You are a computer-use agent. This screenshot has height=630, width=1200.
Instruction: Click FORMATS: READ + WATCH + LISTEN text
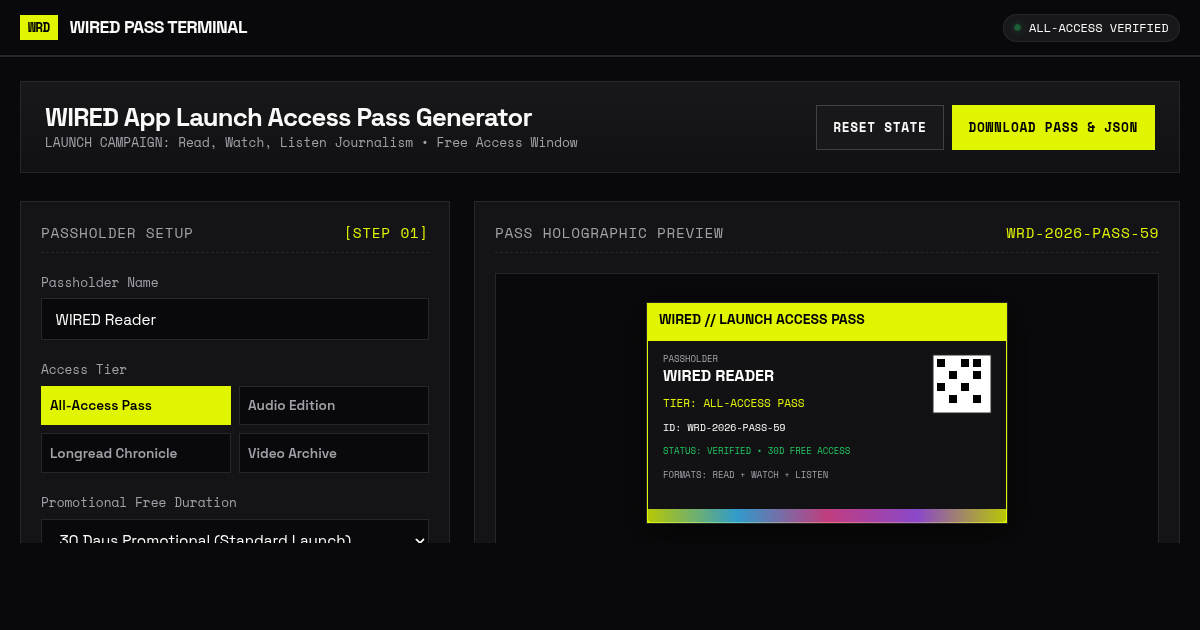click(x=745, y=475)
